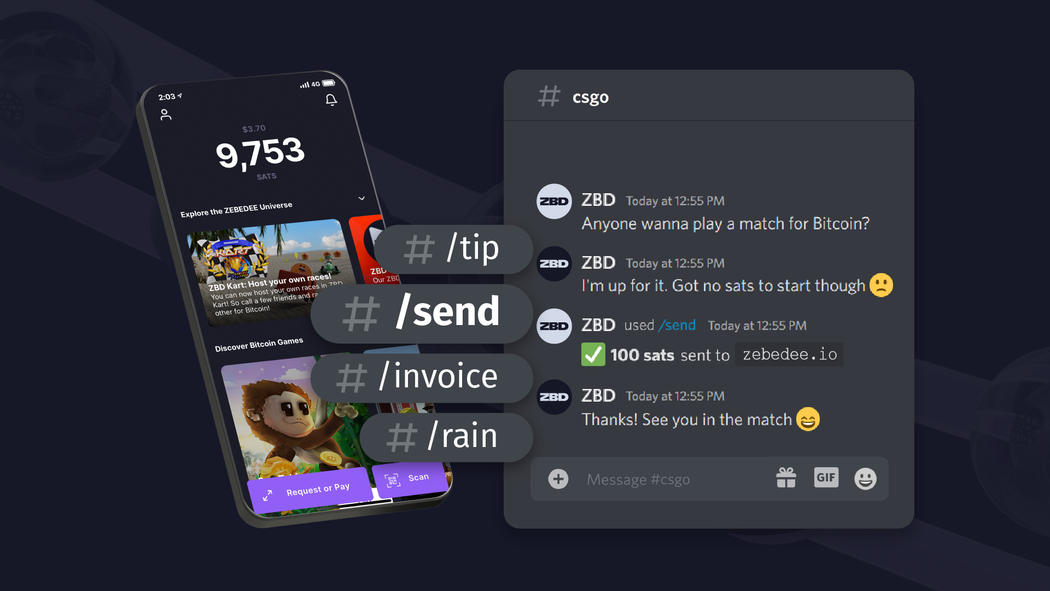Screen dimensions: 1050x591
Task: Open the emoji picker smiley icon
Action: [865, 479]
